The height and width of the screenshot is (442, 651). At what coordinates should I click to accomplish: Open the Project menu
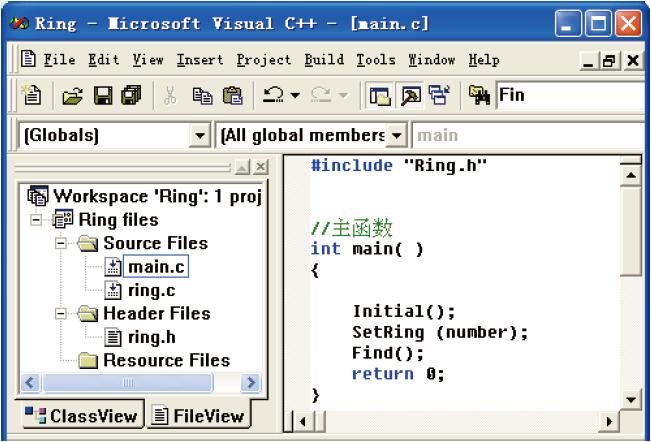tap(264, 60)
